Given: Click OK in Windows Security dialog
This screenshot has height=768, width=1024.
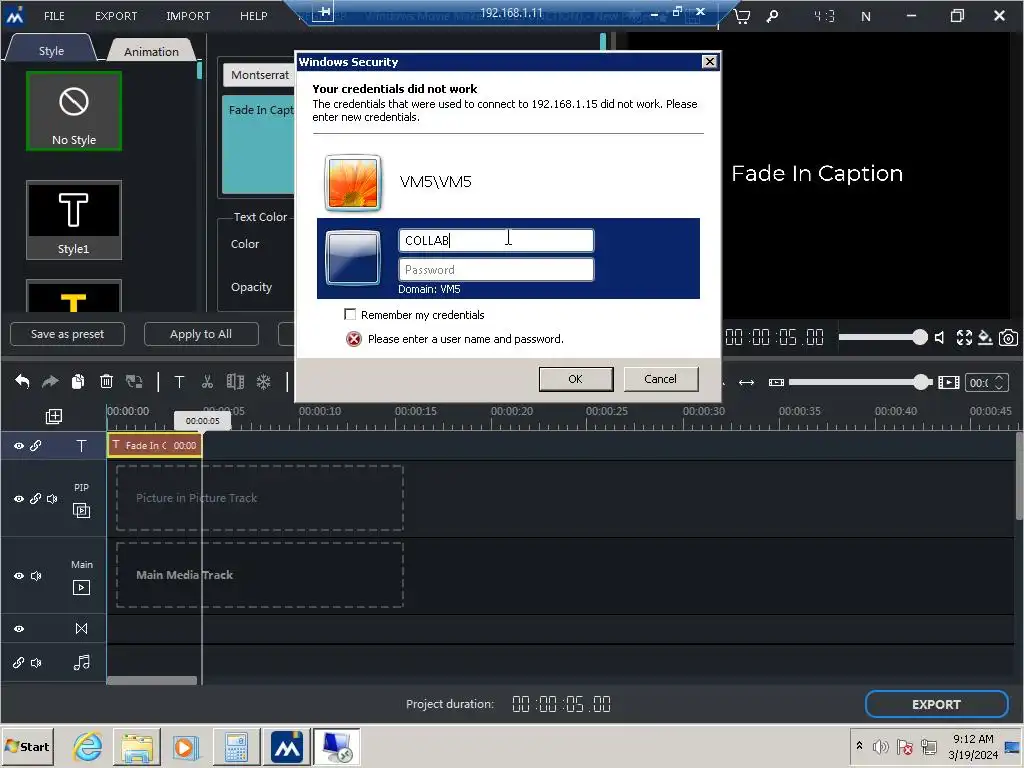Looking at the screenshot, I should [x=575, y=379].
